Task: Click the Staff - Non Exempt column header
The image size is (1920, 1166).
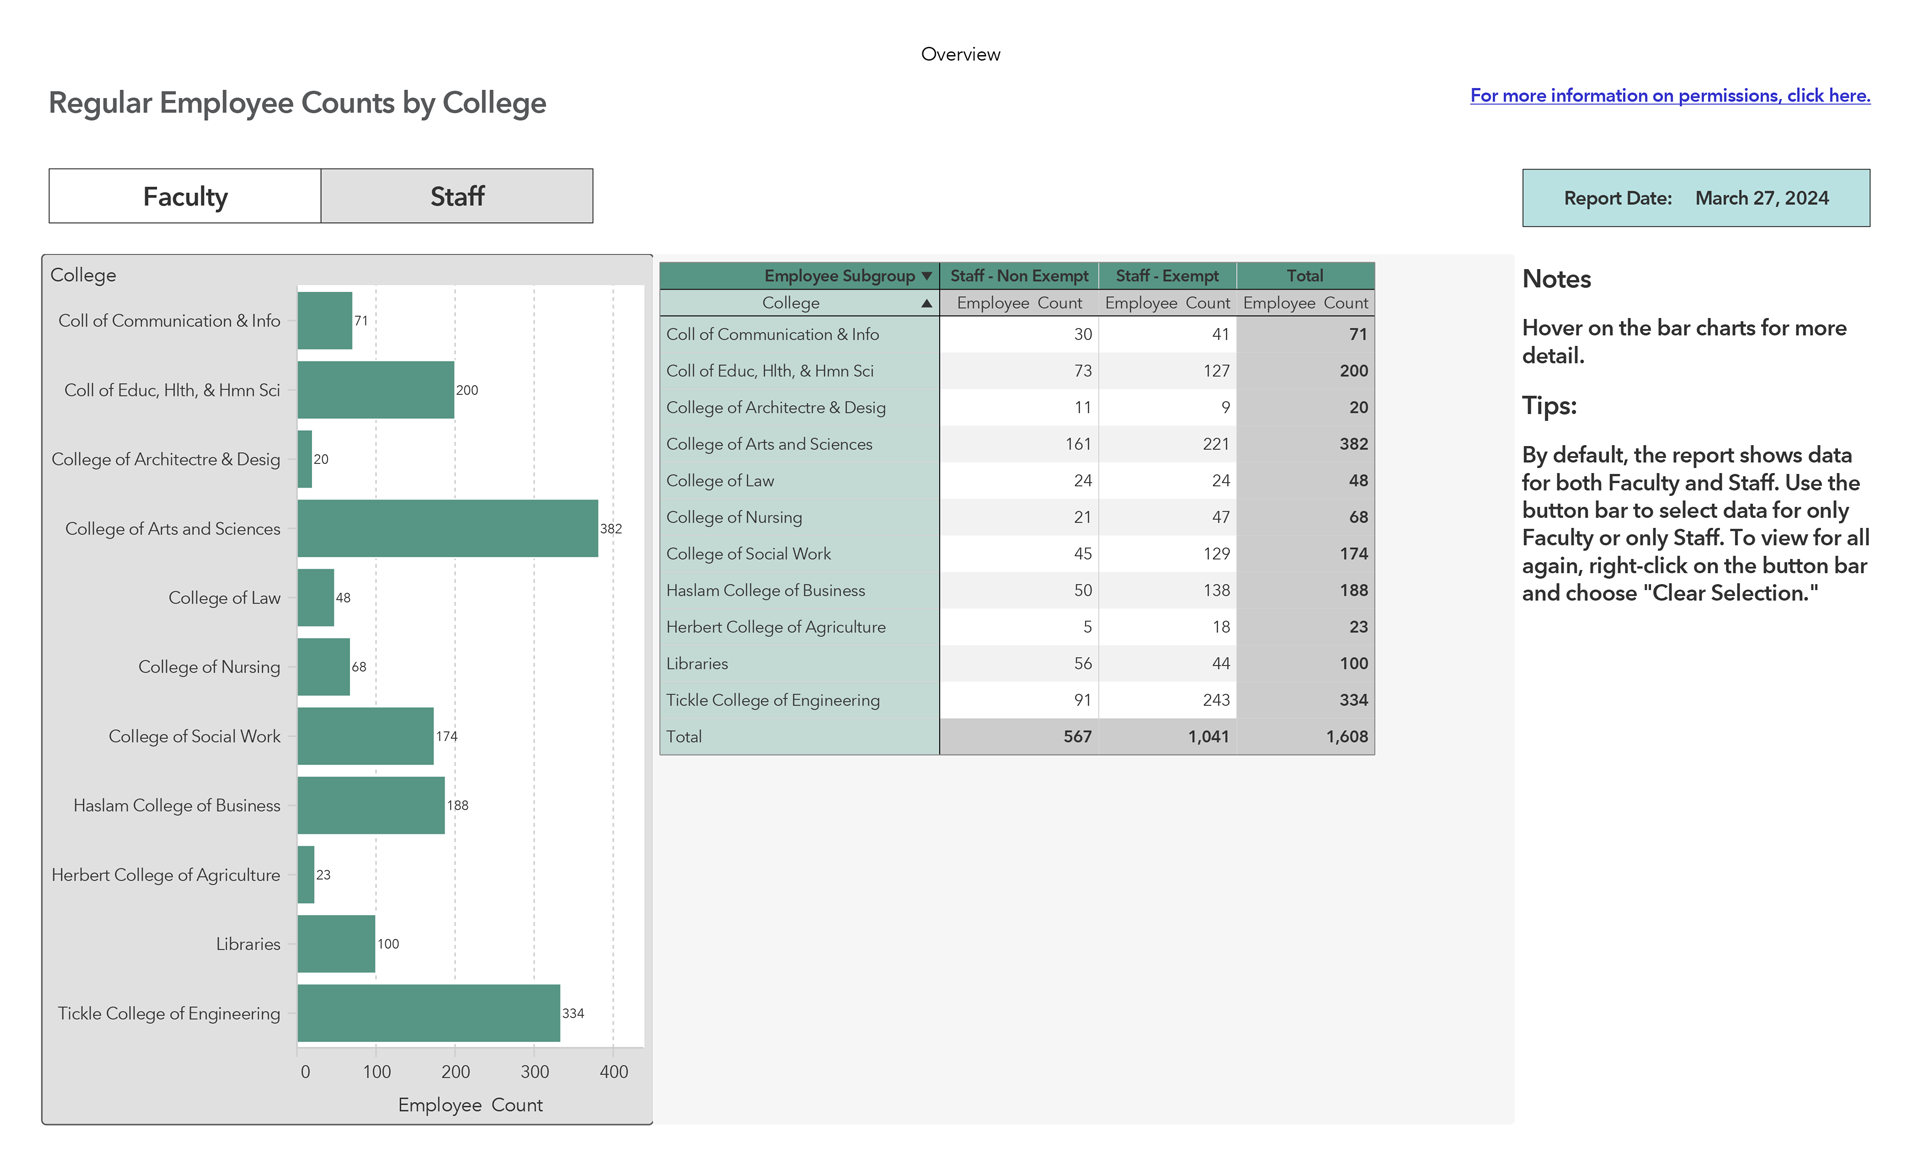Action: click(x=1018, y=276)
